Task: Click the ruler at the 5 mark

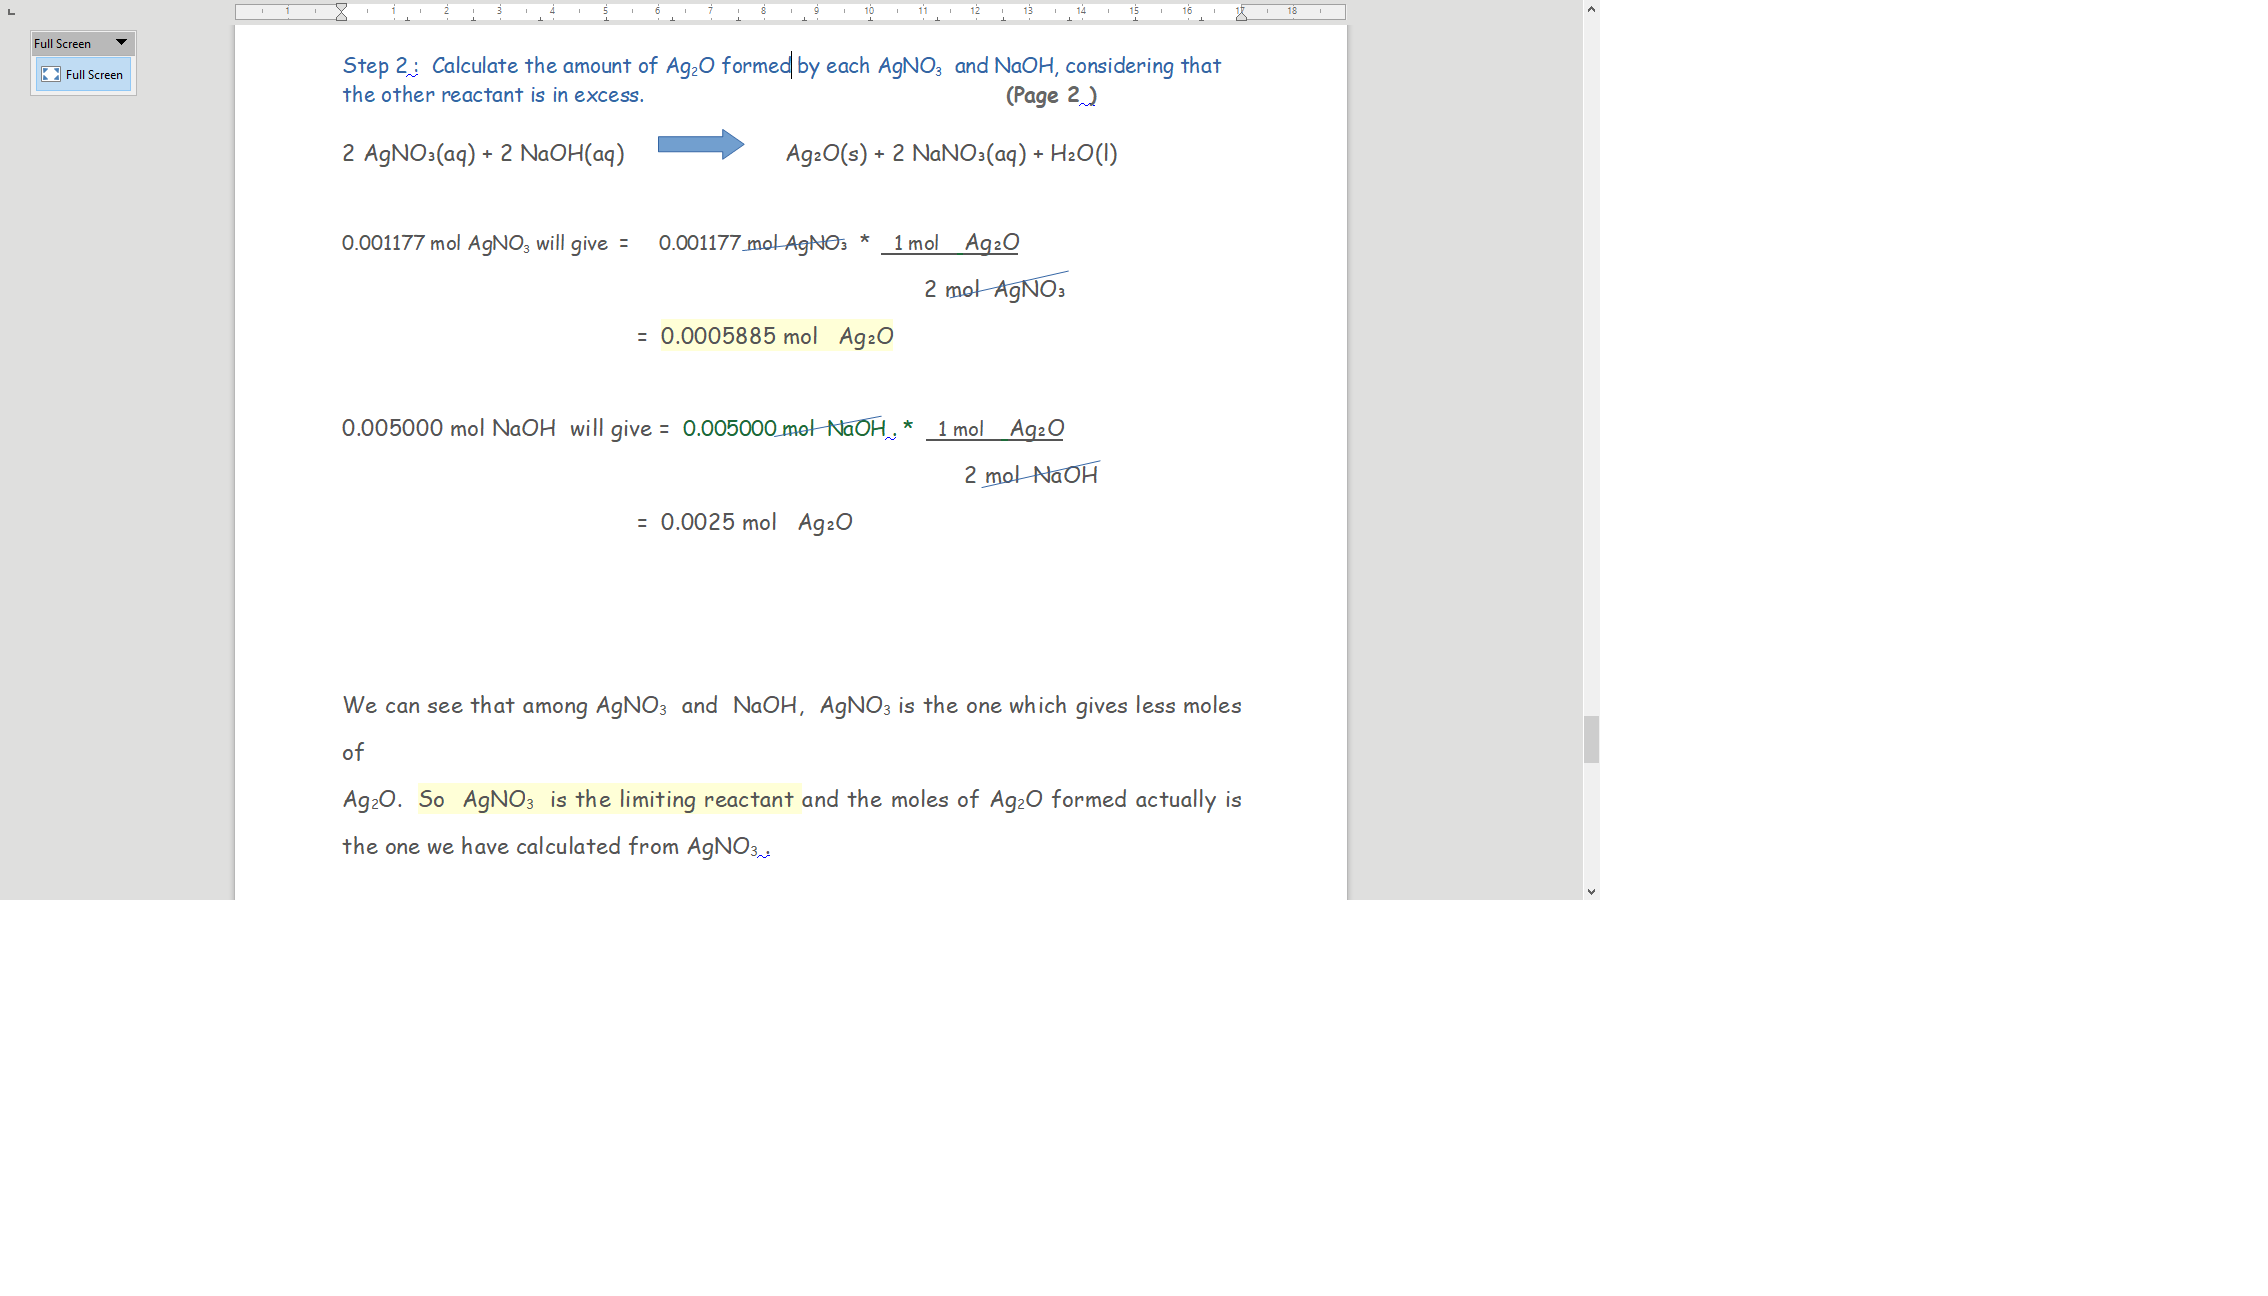Action: 605,11
